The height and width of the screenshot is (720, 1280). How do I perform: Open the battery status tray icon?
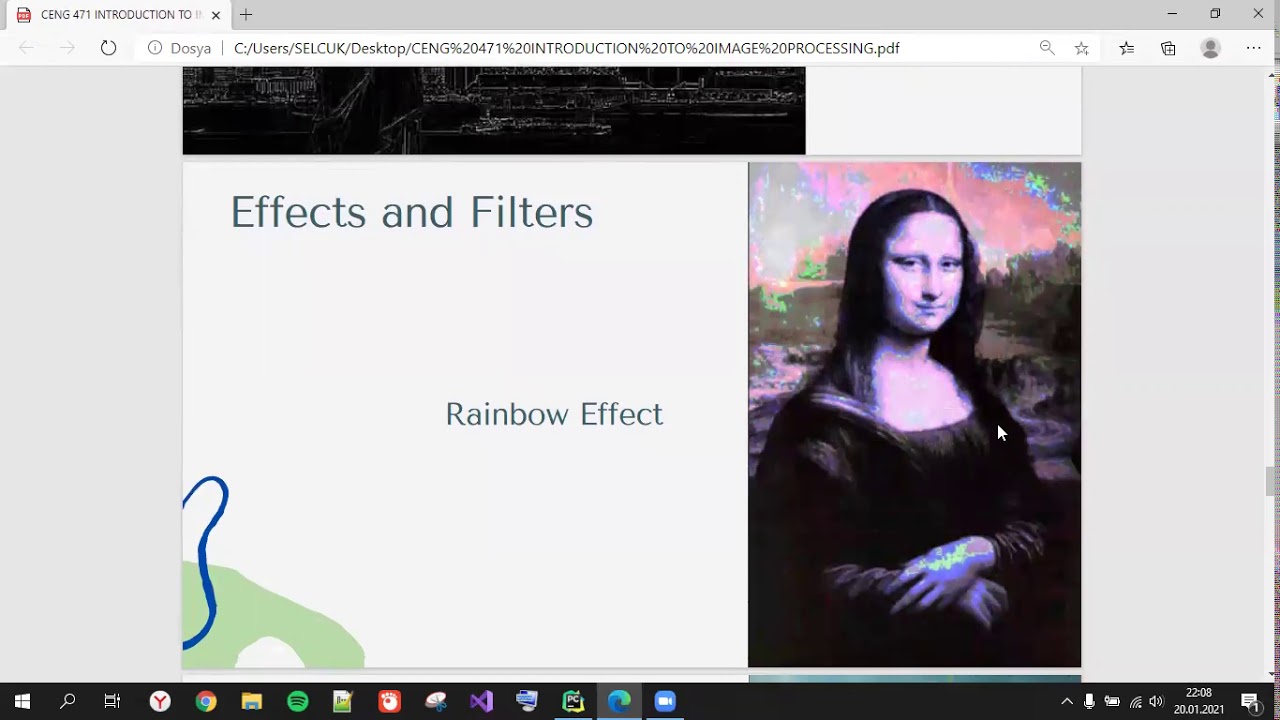[1112, 702]
